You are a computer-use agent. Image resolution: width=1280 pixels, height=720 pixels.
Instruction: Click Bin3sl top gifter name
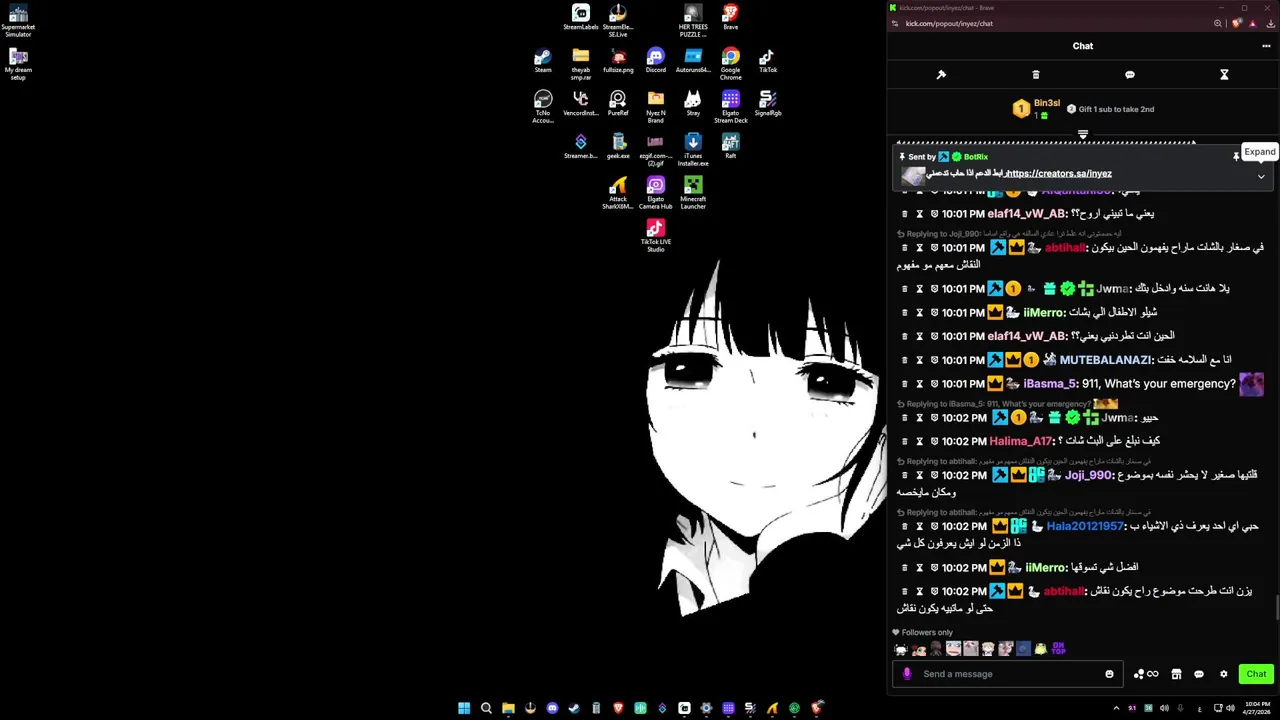[1047, 103]
